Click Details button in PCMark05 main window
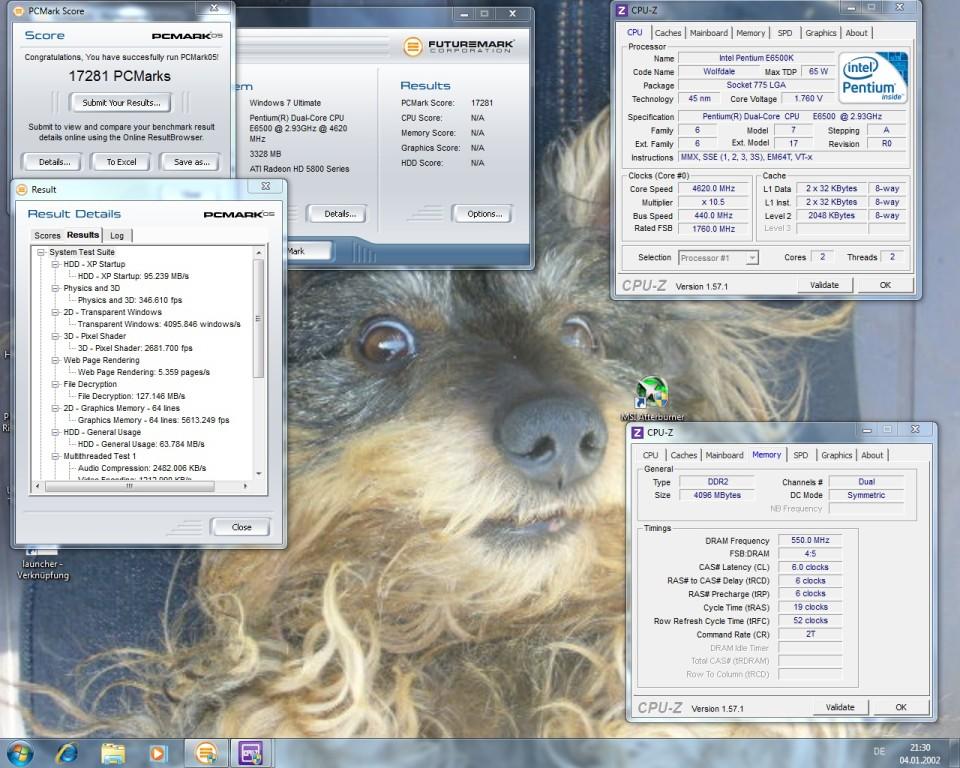The width and height of the screenshot is (960, 768). 339,214
